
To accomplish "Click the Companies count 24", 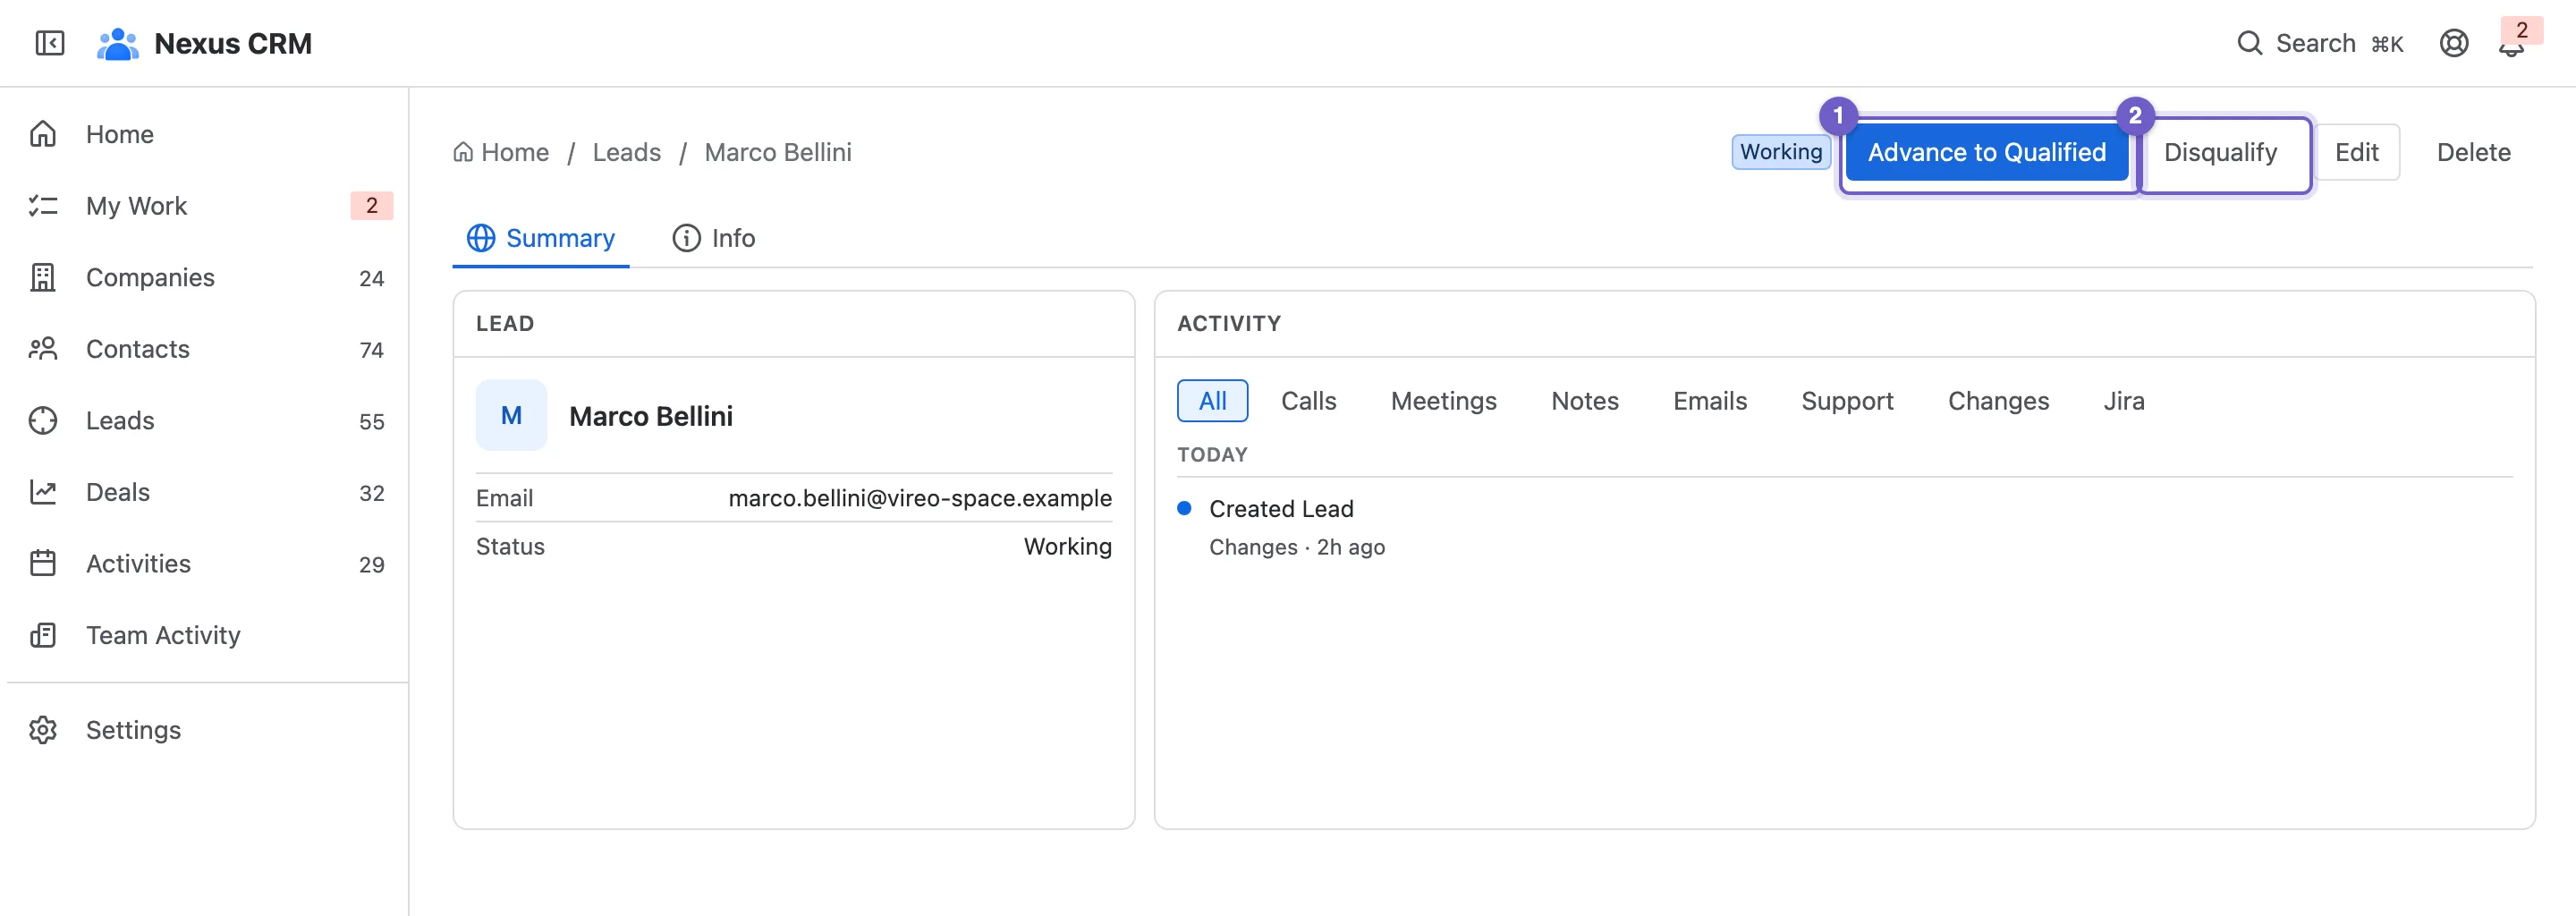I will point(371,278).
